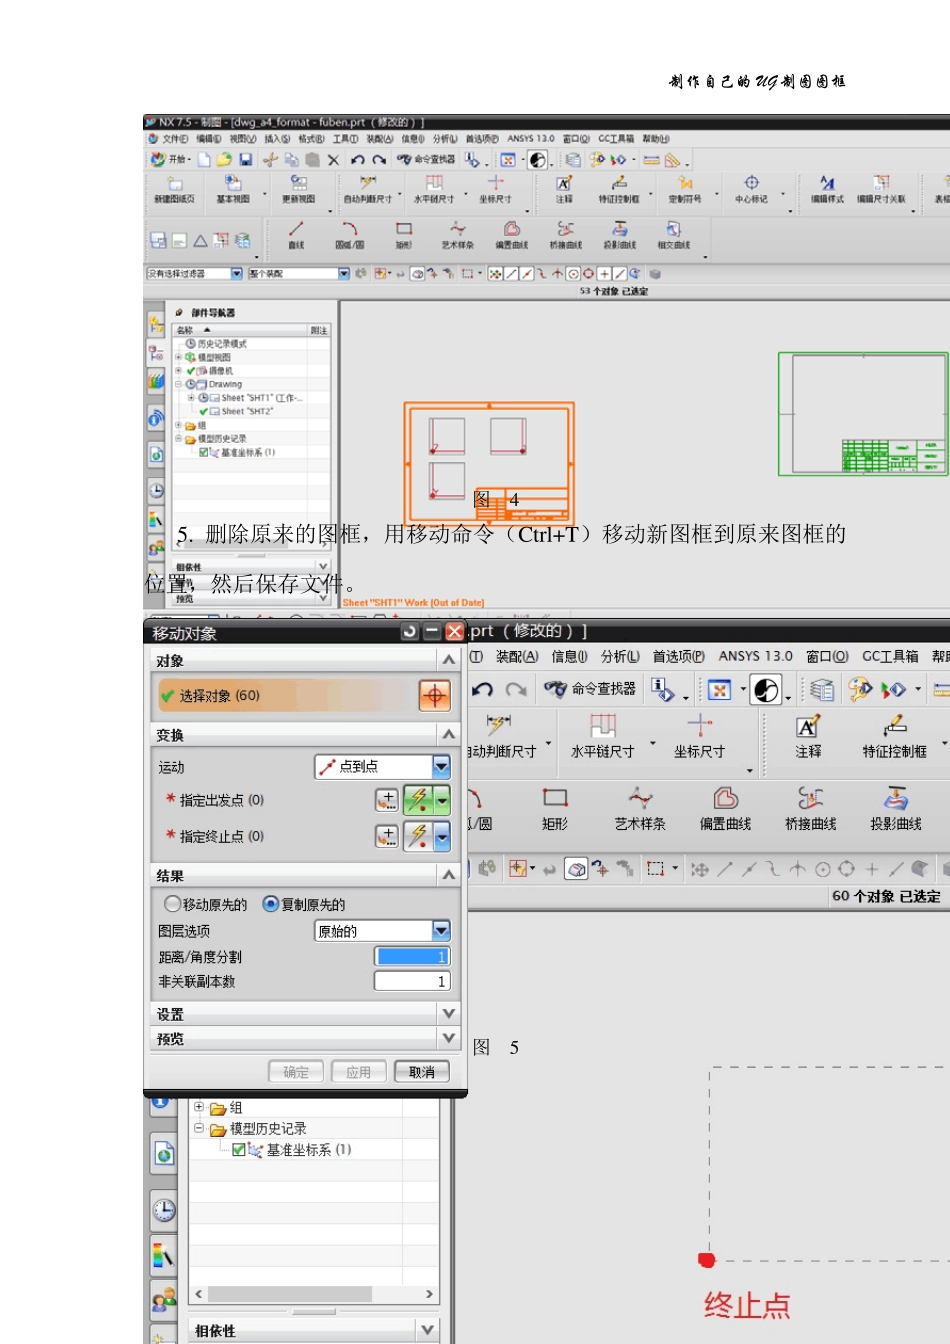Expand the 设置 section
The image size is (950, 1344).
point(449,1013)
